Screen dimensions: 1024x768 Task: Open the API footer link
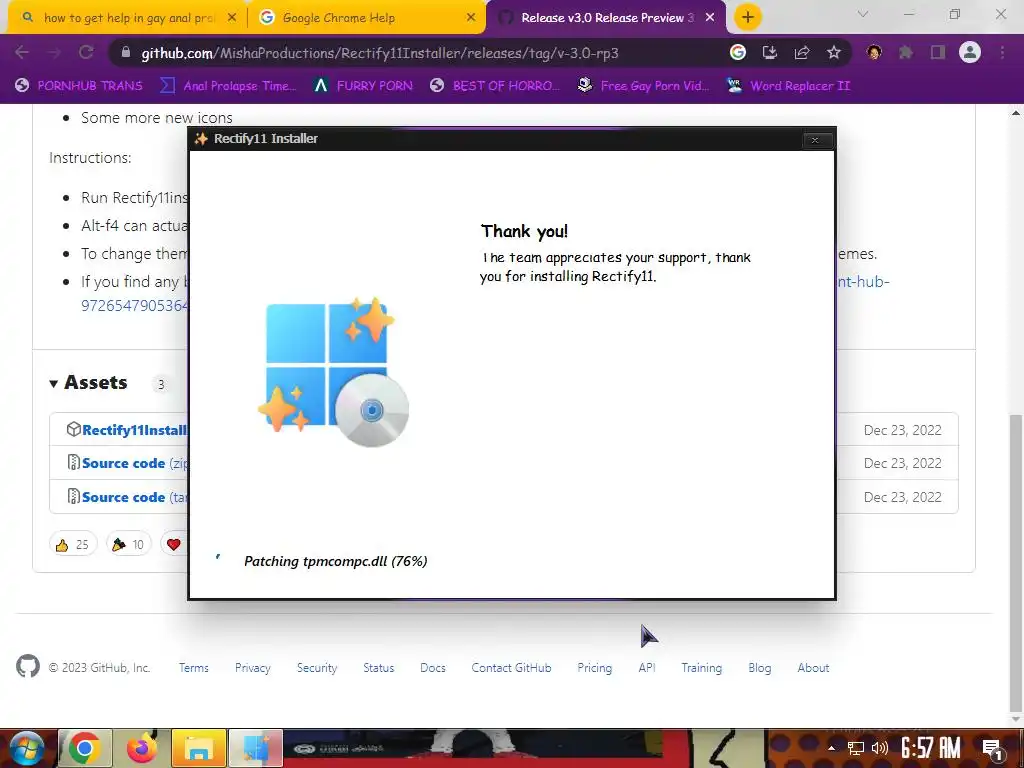647,667
